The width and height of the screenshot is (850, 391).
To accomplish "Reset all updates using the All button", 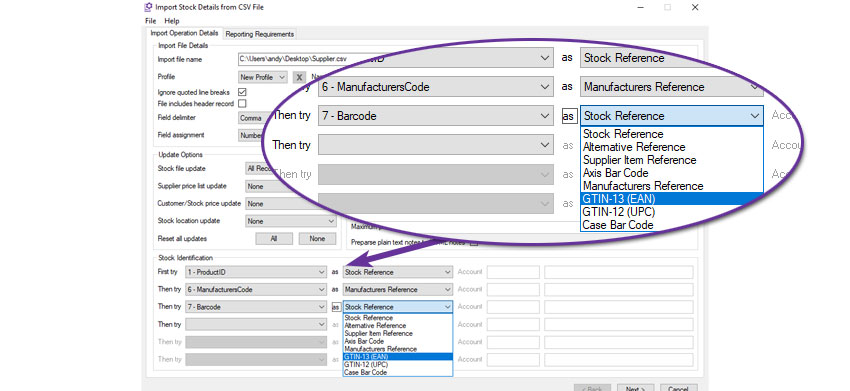I will [x=274, y=239].
